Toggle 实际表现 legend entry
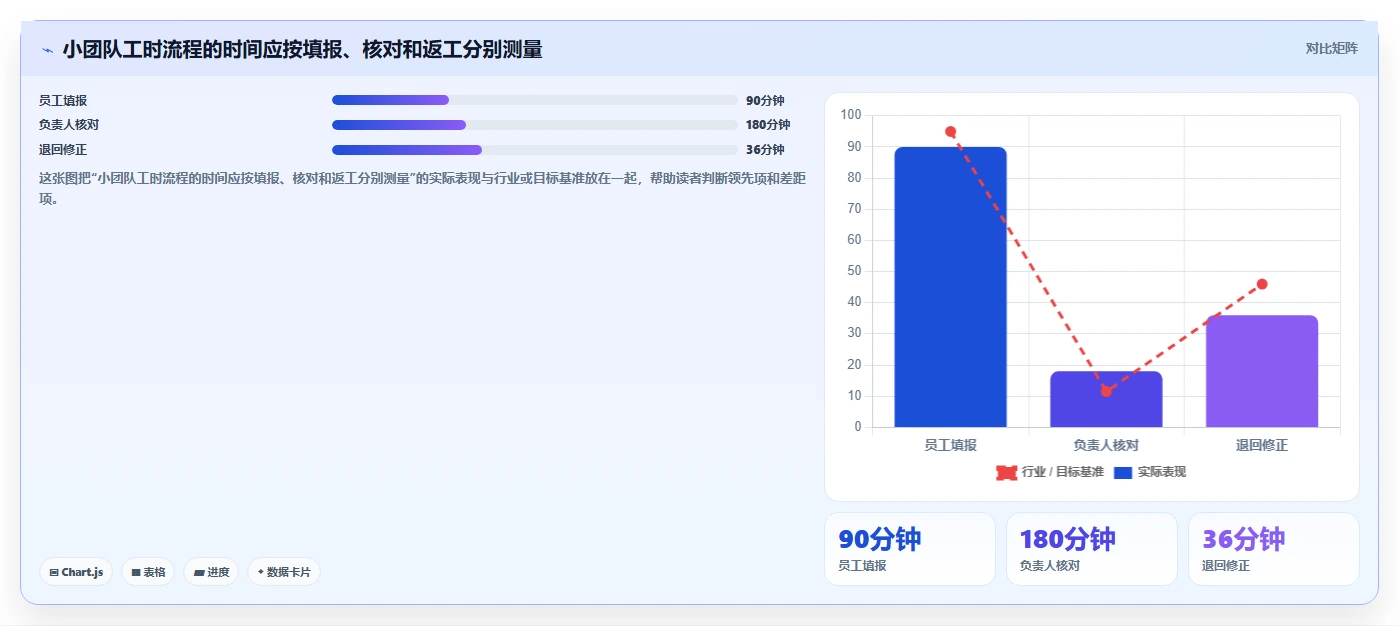 coord(1149,472)
